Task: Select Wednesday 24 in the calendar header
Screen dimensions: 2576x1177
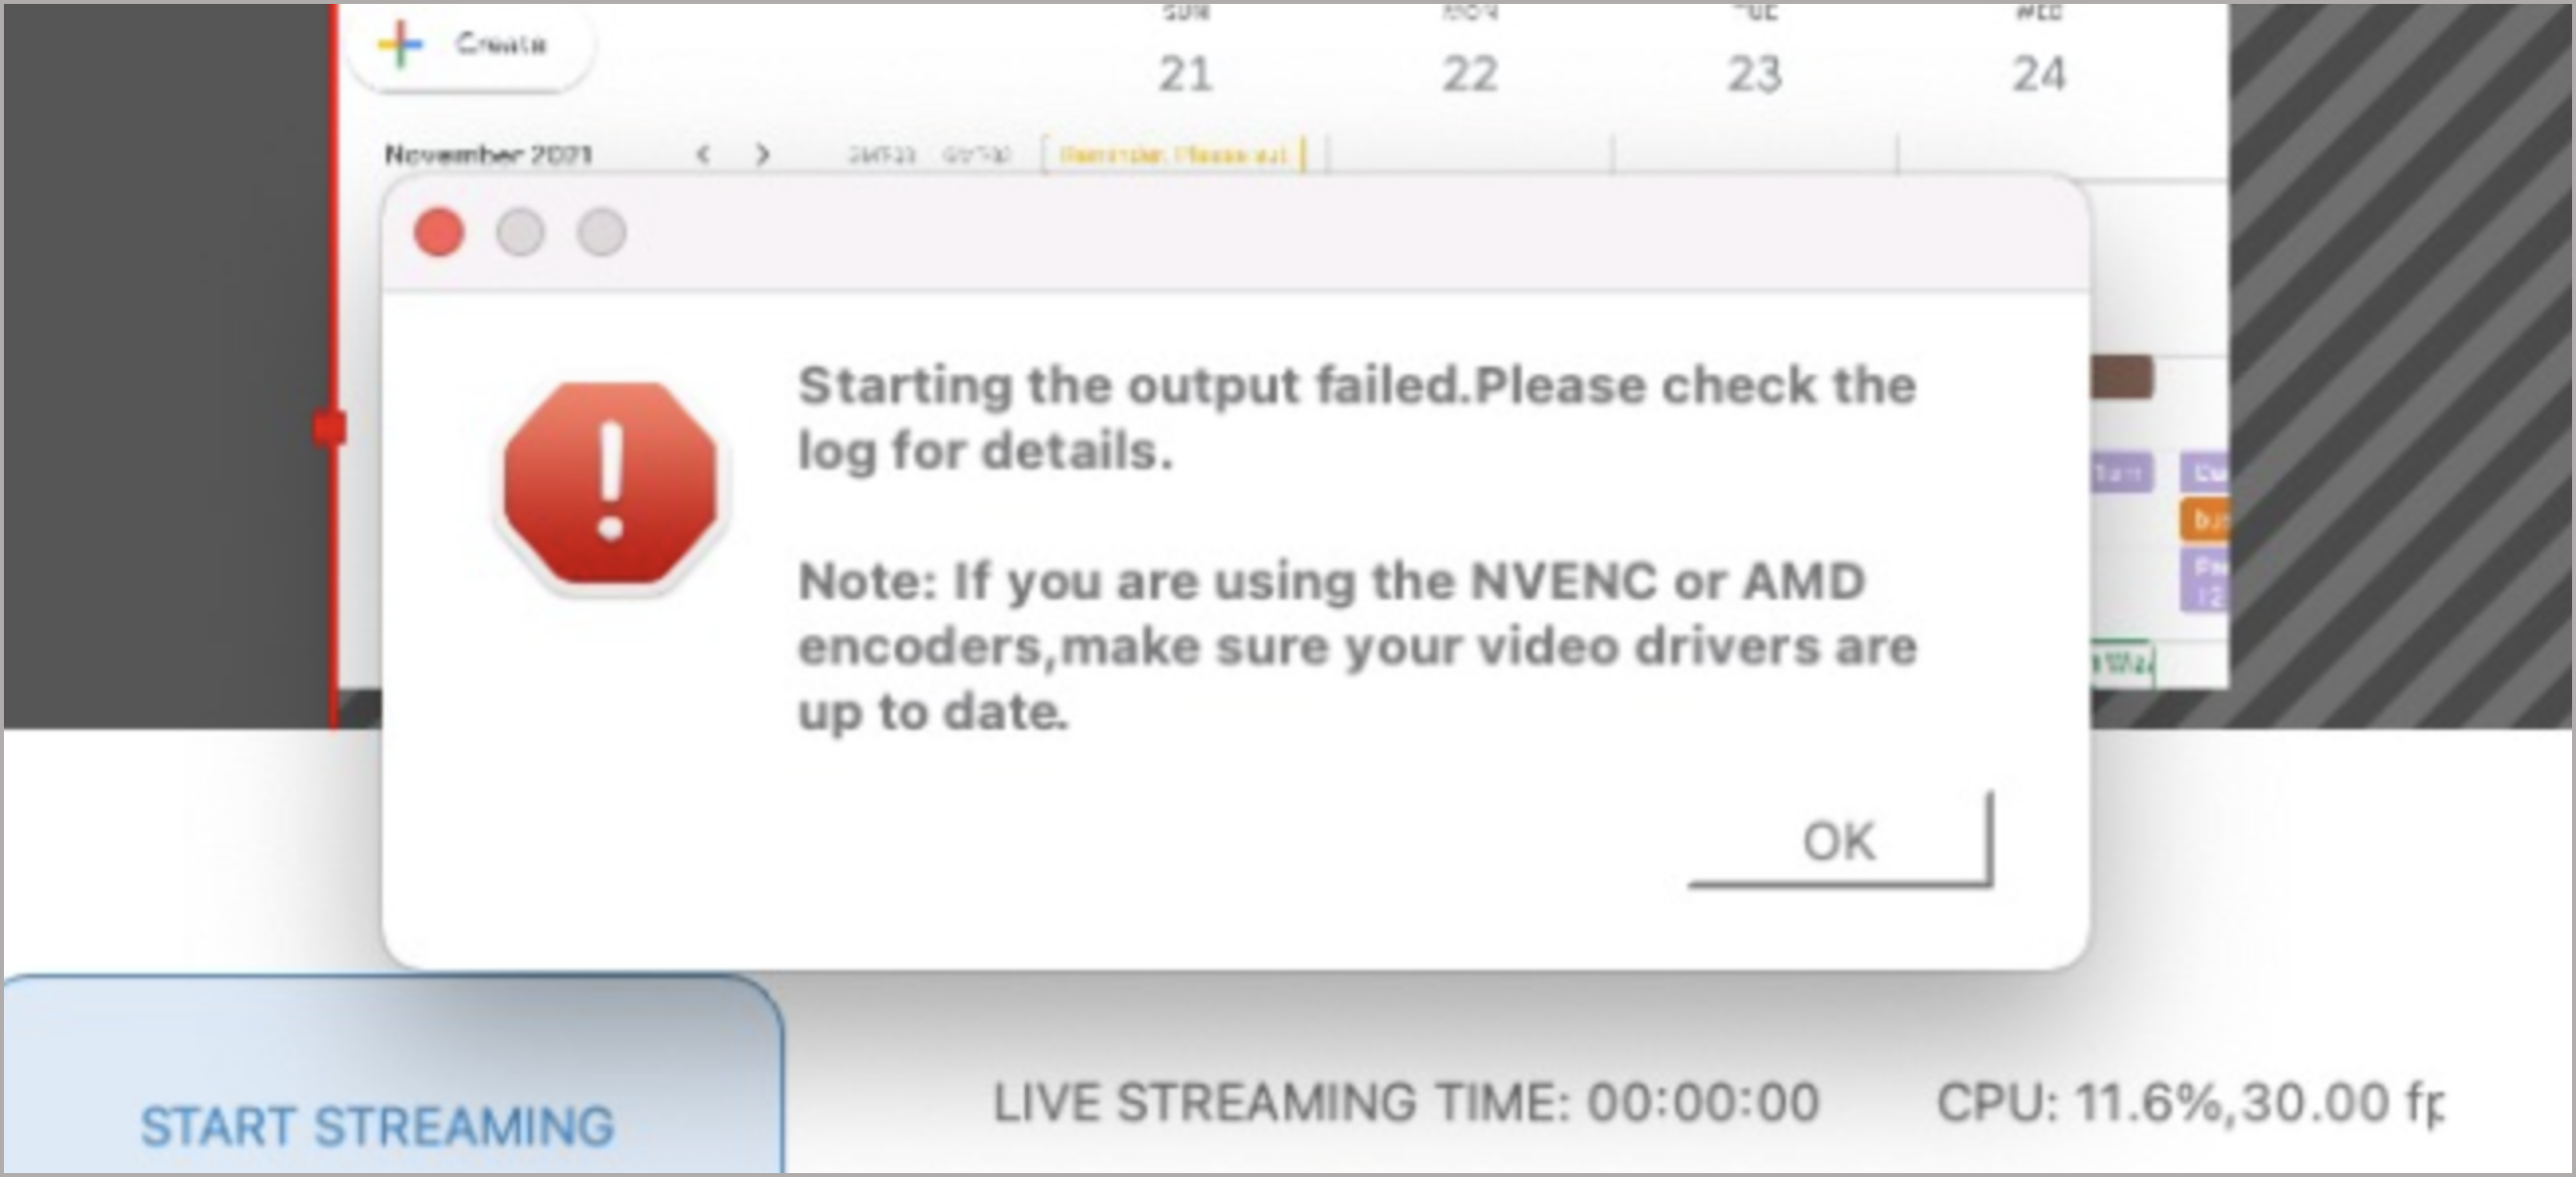Action: click(2038, 73)
